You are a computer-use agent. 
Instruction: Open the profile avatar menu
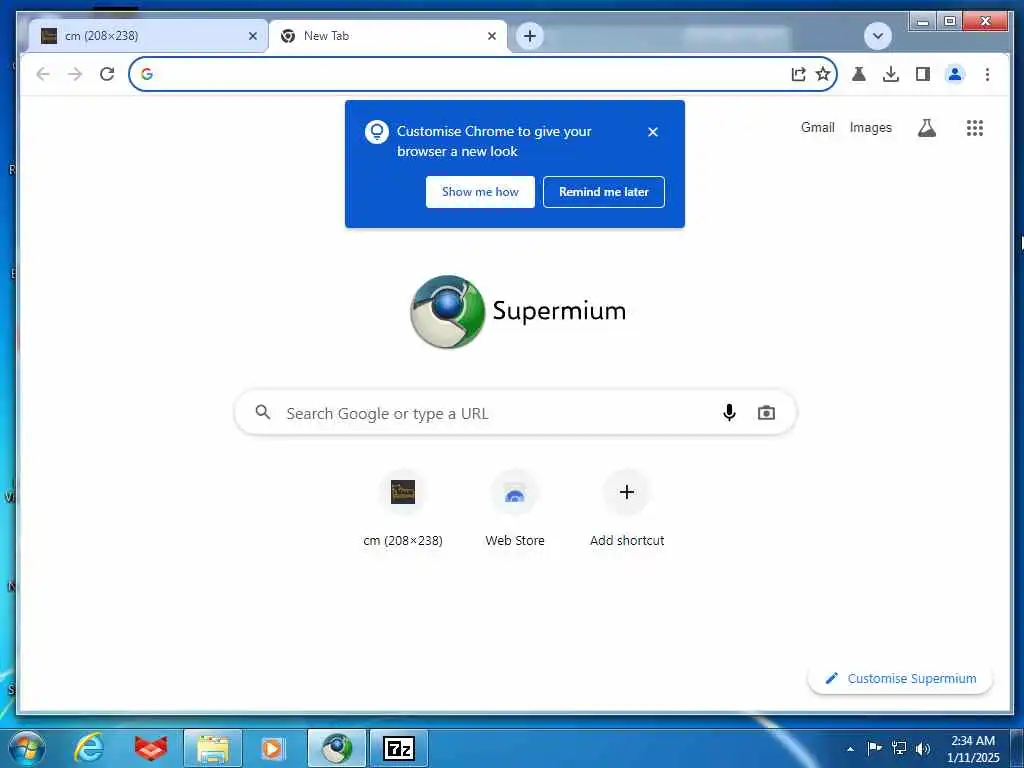(955, 74)
